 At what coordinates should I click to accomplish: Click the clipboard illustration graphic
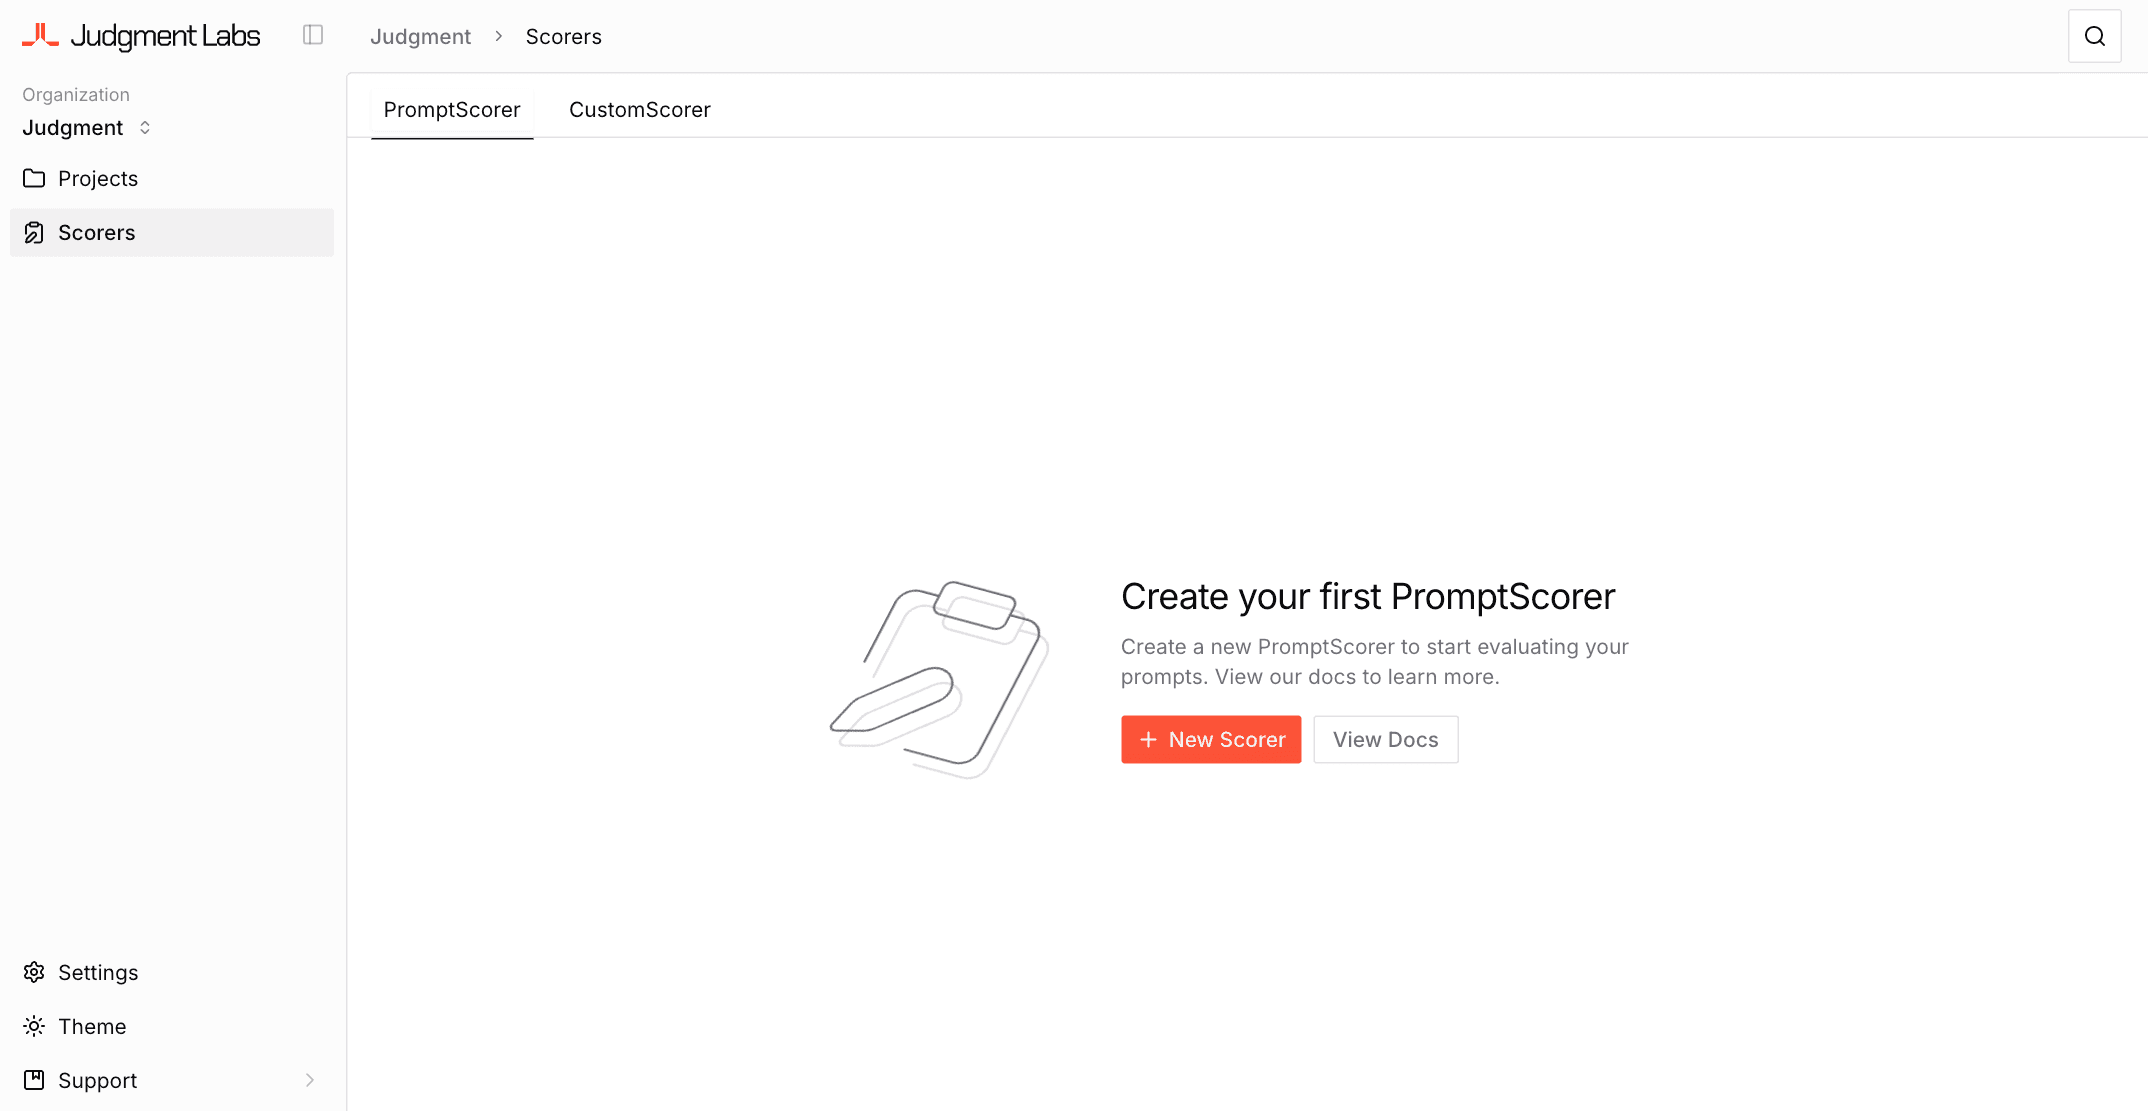pos(940,678)
